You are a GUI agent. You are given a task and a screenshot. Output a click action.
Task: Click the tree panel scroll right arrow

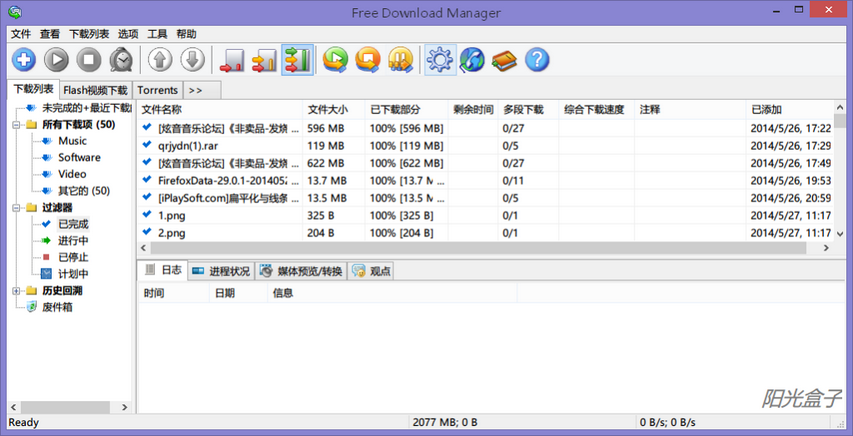click(124, 407)
